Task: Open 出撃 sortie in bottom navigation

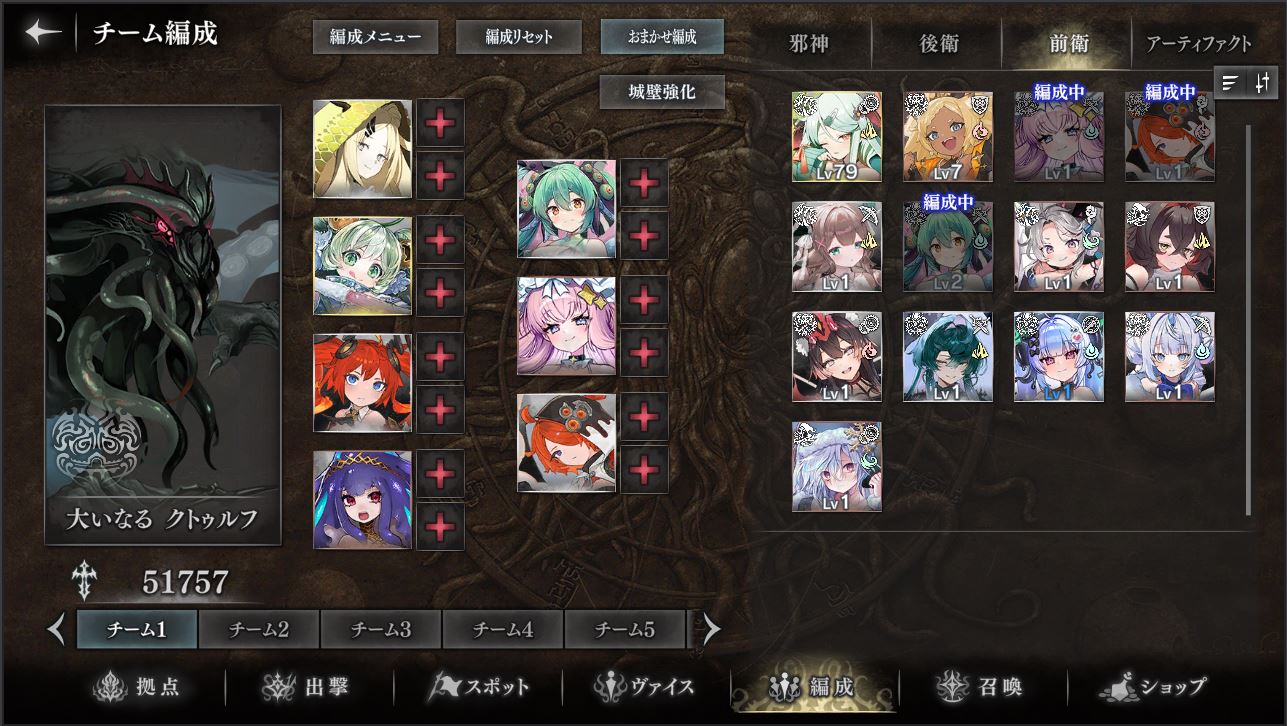Action: (306, 687)
